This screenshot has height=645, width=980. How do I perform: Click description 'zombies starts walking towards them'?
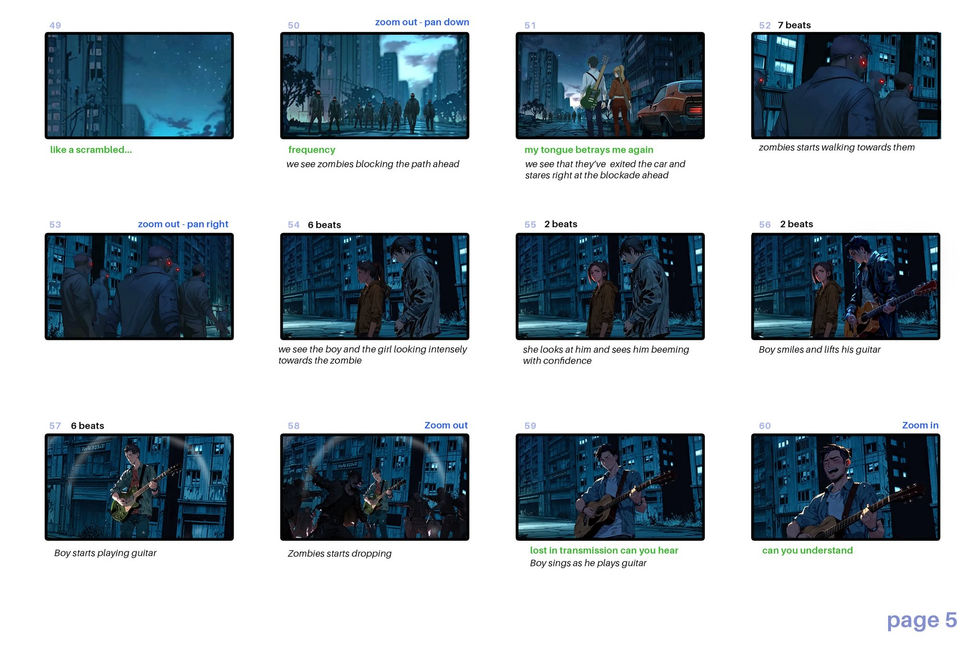[836, 148]
